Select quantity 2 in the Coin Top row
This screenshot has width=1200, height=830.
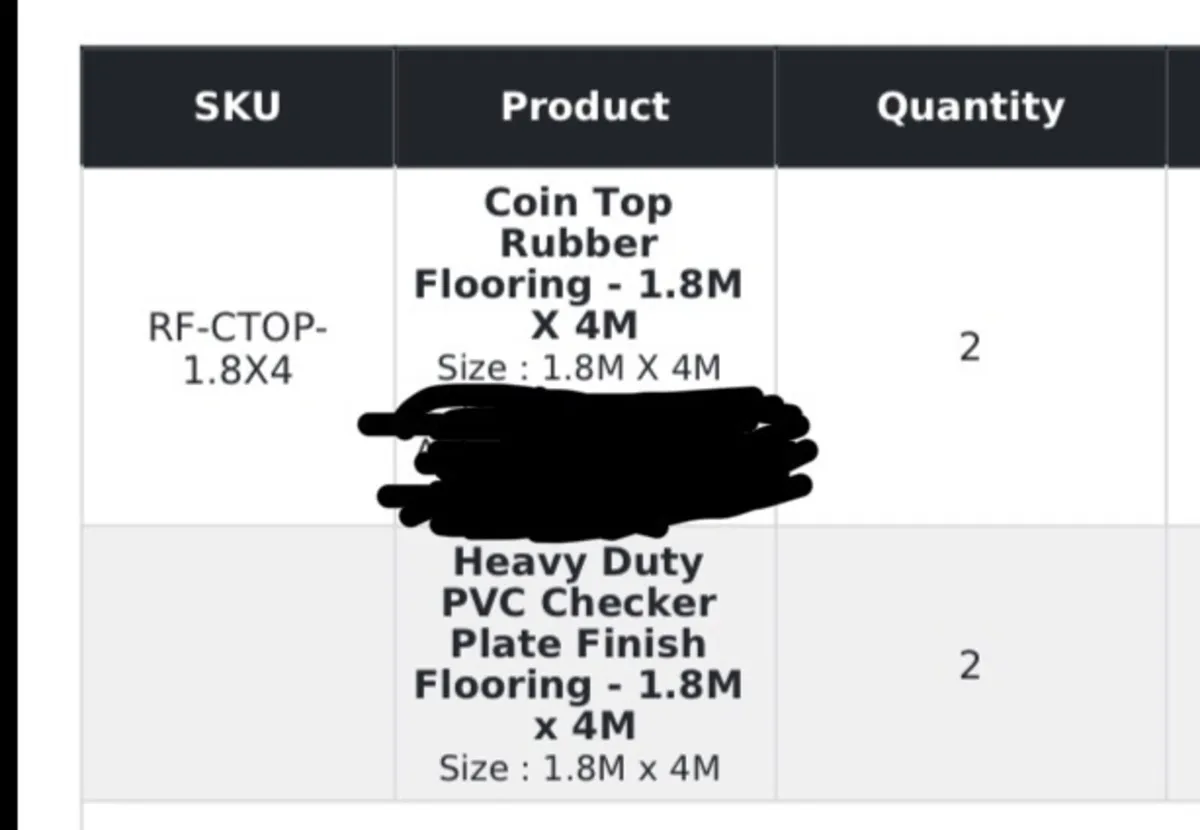[x=970, y=348]
